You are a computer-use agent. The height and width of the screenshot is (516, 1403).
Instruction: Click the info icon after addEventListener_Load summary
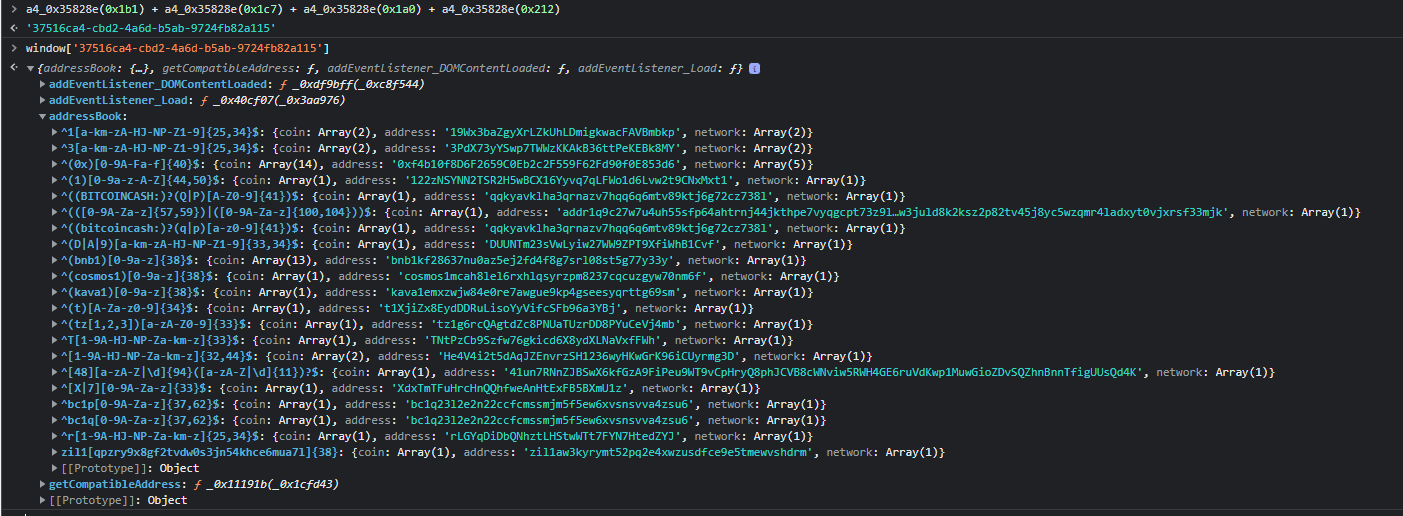(x=754, y=68)
